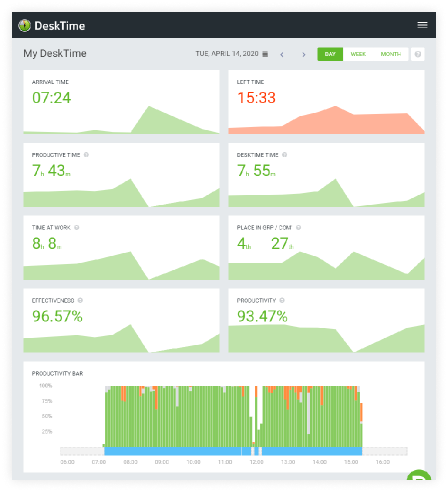Image resolution: width=448 pixels, height=492 pixels.
Task: Click the Productivity card area chart
Action: click(326, 338)
